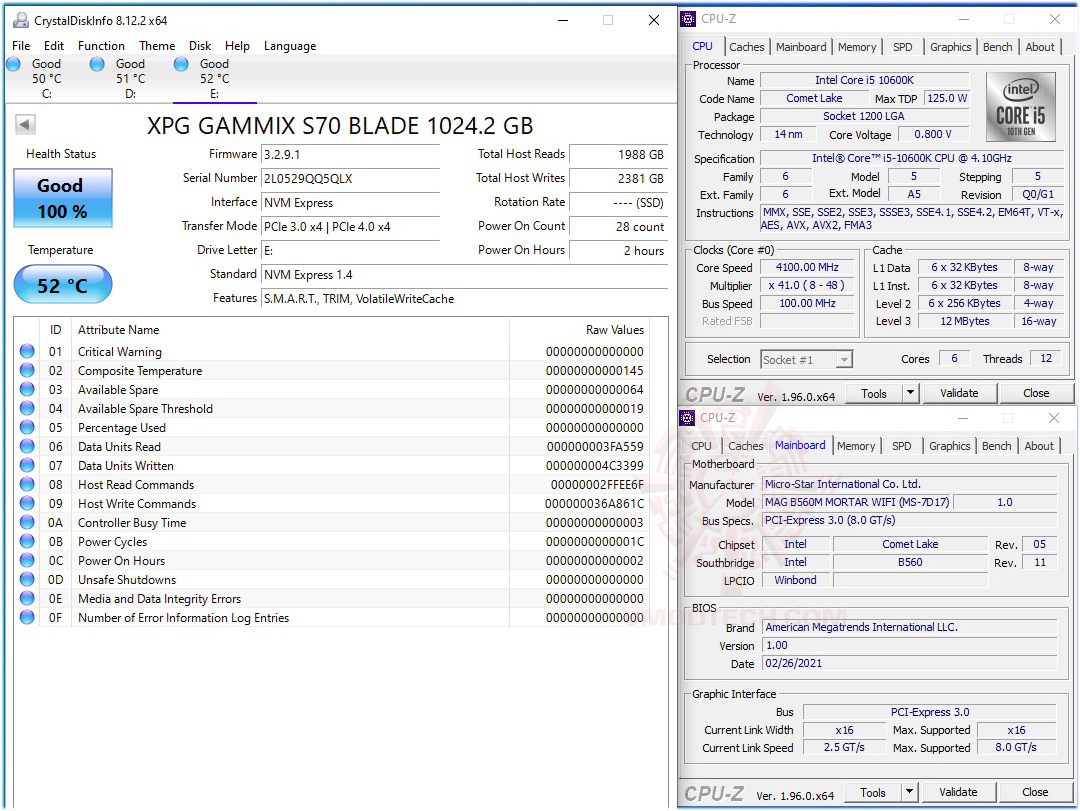
Task: Select the drive E: status icon
Action: point(181,63)
